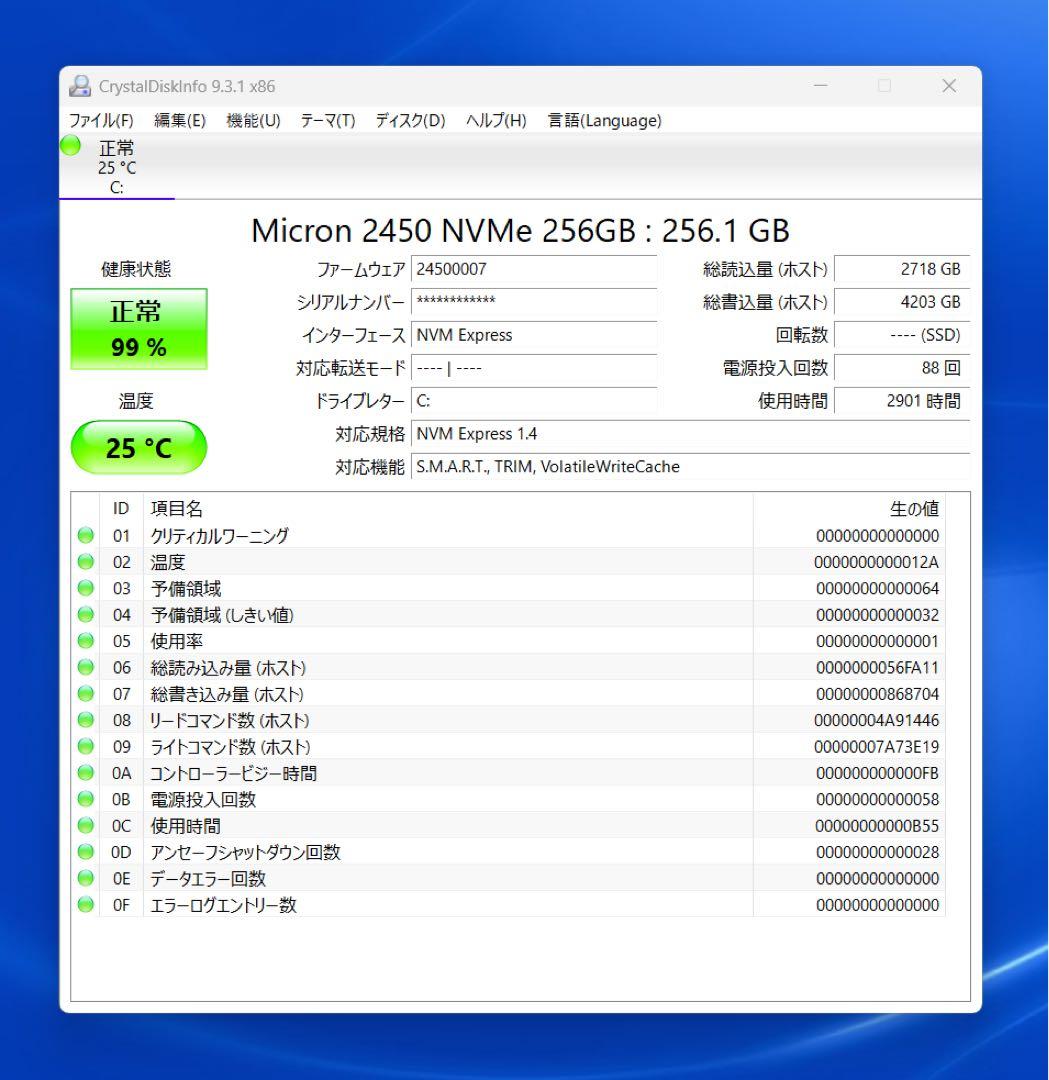This screenshot has width=1049, height=1080.
Task: Click the 25 °C temperature gauge
Action: click(138, 447)
